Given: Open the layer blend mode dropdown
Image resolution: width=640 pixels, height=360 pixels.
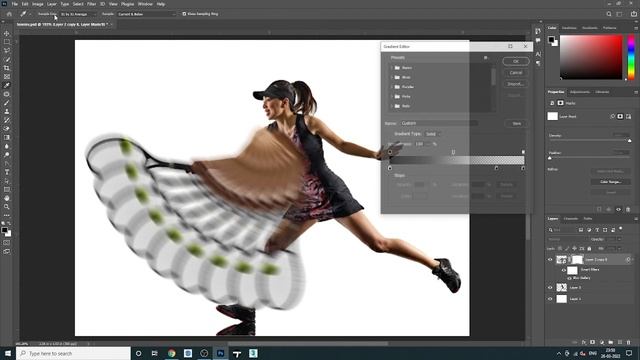Looking at the screenshot, I should [567, 239].
